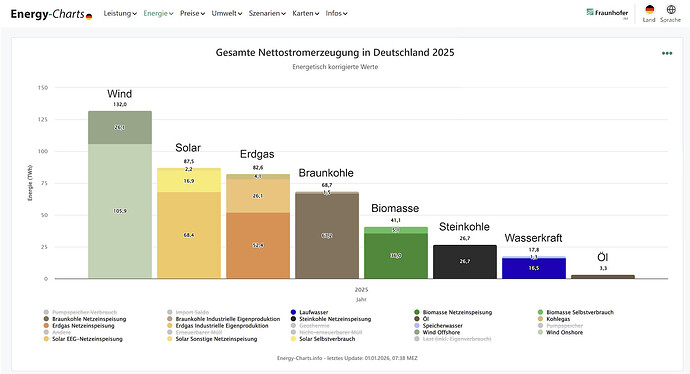Click the Fraunhofer logo
The image size is (690, 374).
pyautogui.click(x=607, y=13)
